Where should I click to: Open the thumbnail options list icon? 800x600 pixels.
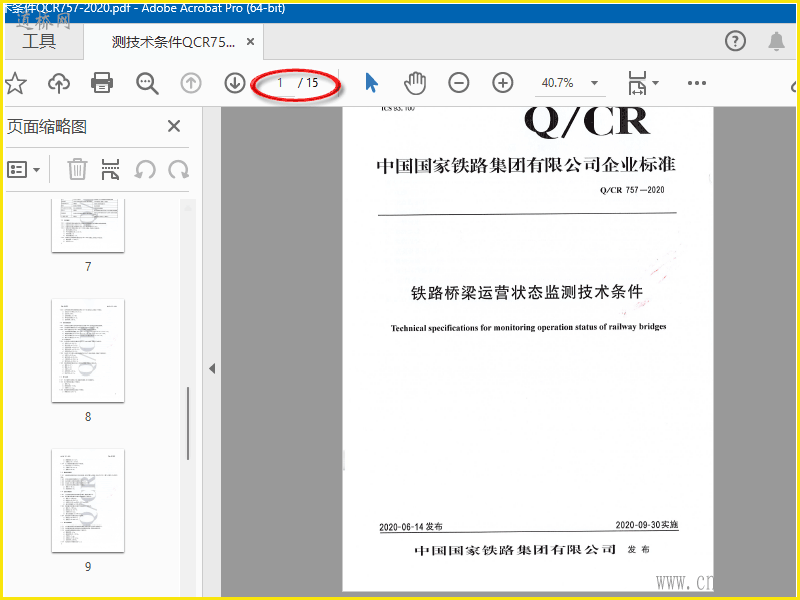point(17,169)
